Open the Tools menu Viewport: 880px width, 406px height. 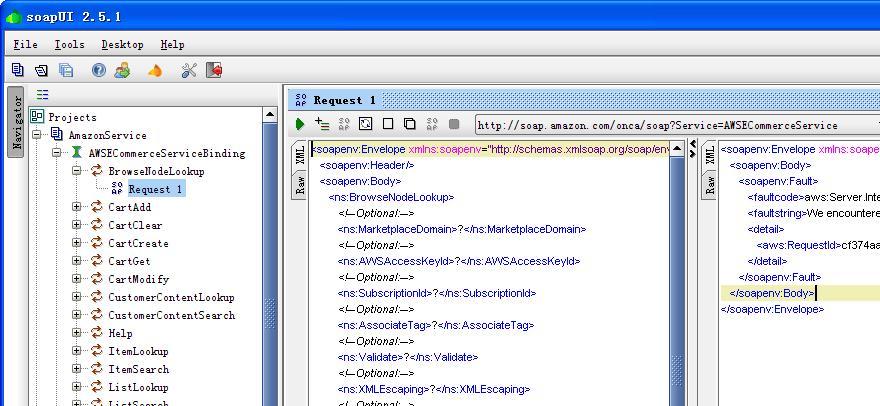[x=69, y=44]
